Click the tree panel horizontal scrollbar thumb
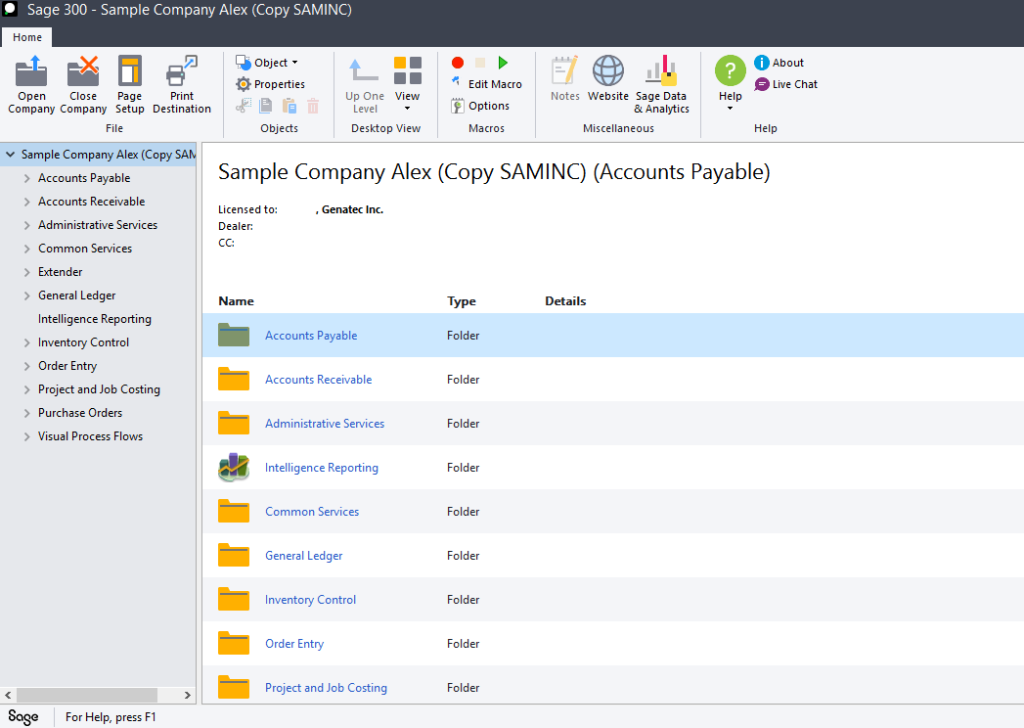1024x728 pixels. coord(87,695)
